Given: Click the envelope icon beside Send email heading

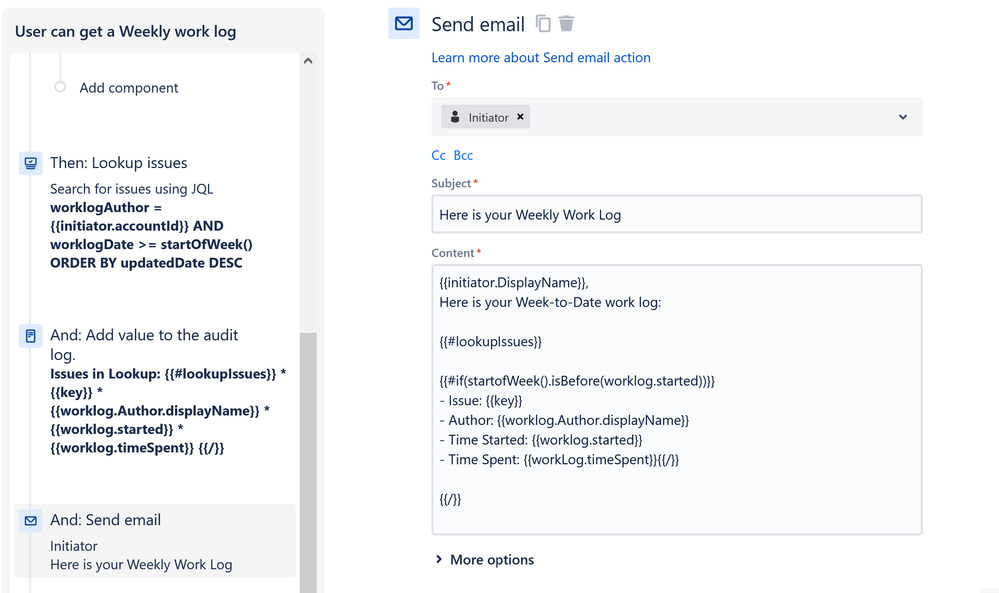Looking at the screenshot, I should click(x=403, y=23).
